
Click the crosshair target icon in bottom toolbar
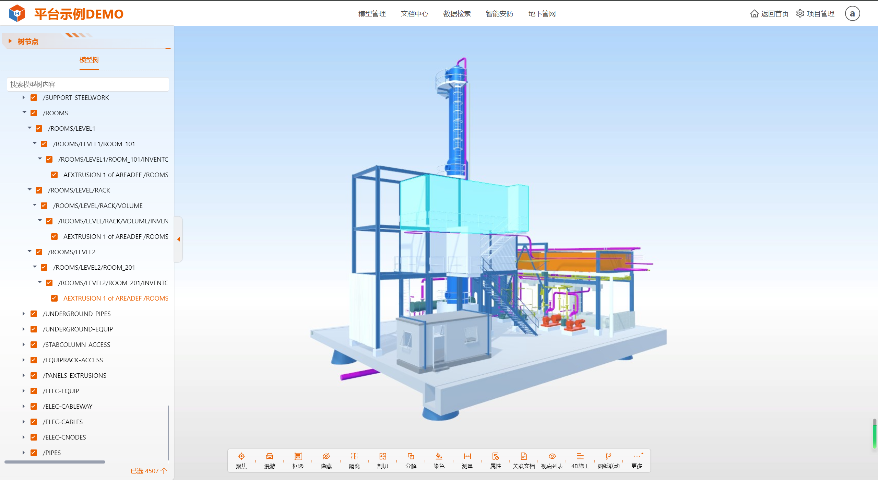pyautogui.click(x=241, y=455)
